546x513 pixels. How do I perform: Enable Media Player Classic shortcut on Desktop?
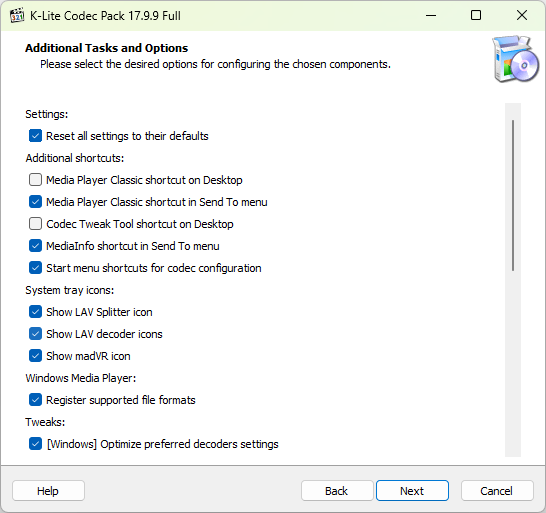click(35, 180)
